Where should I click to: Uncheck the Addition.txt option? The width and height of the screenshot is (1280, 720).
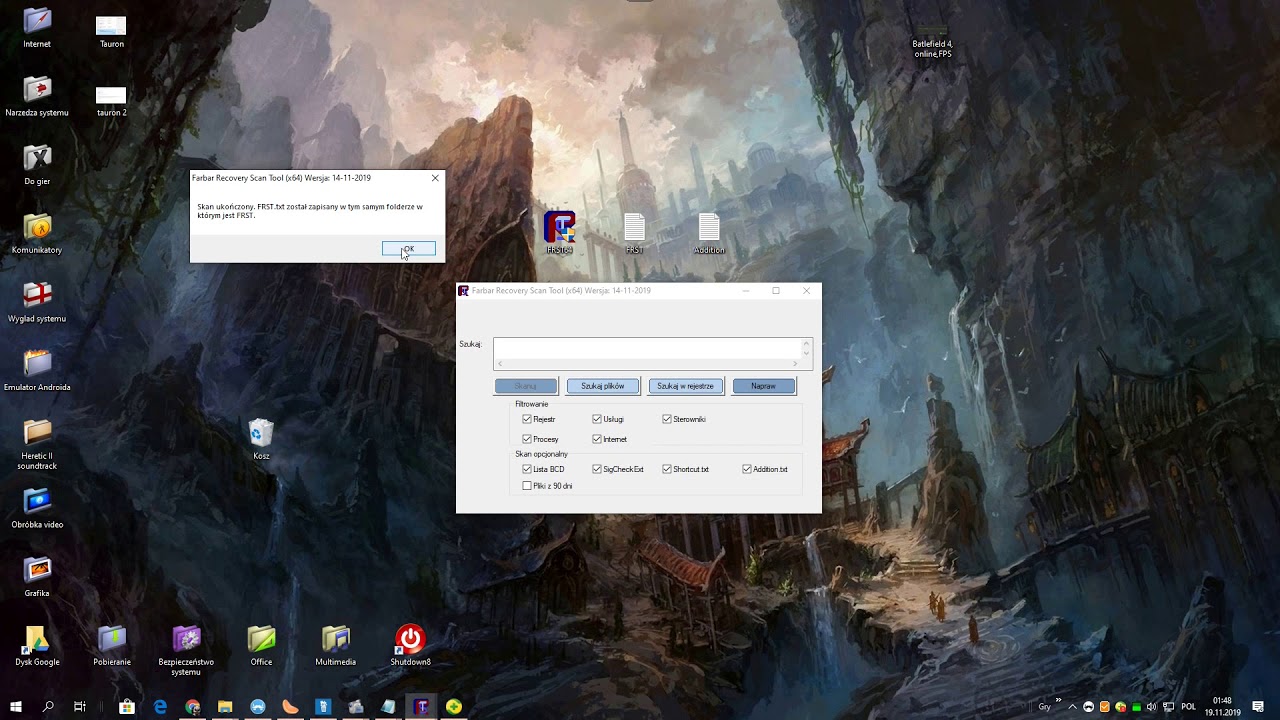(747, 469)
